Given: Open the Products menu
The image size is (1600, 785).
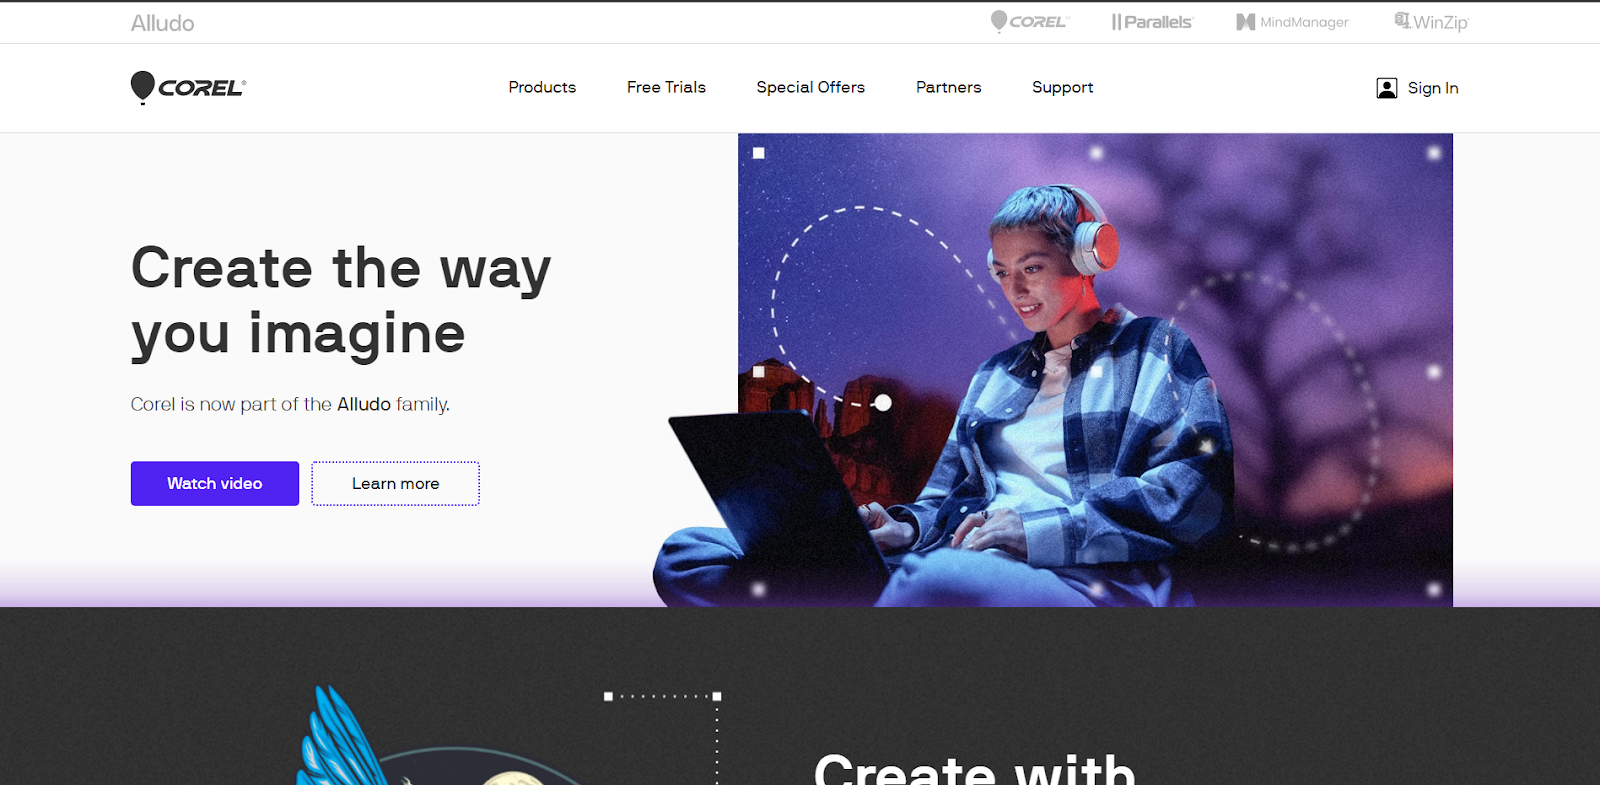Looking at the screenshot, I should coord(542,87).
